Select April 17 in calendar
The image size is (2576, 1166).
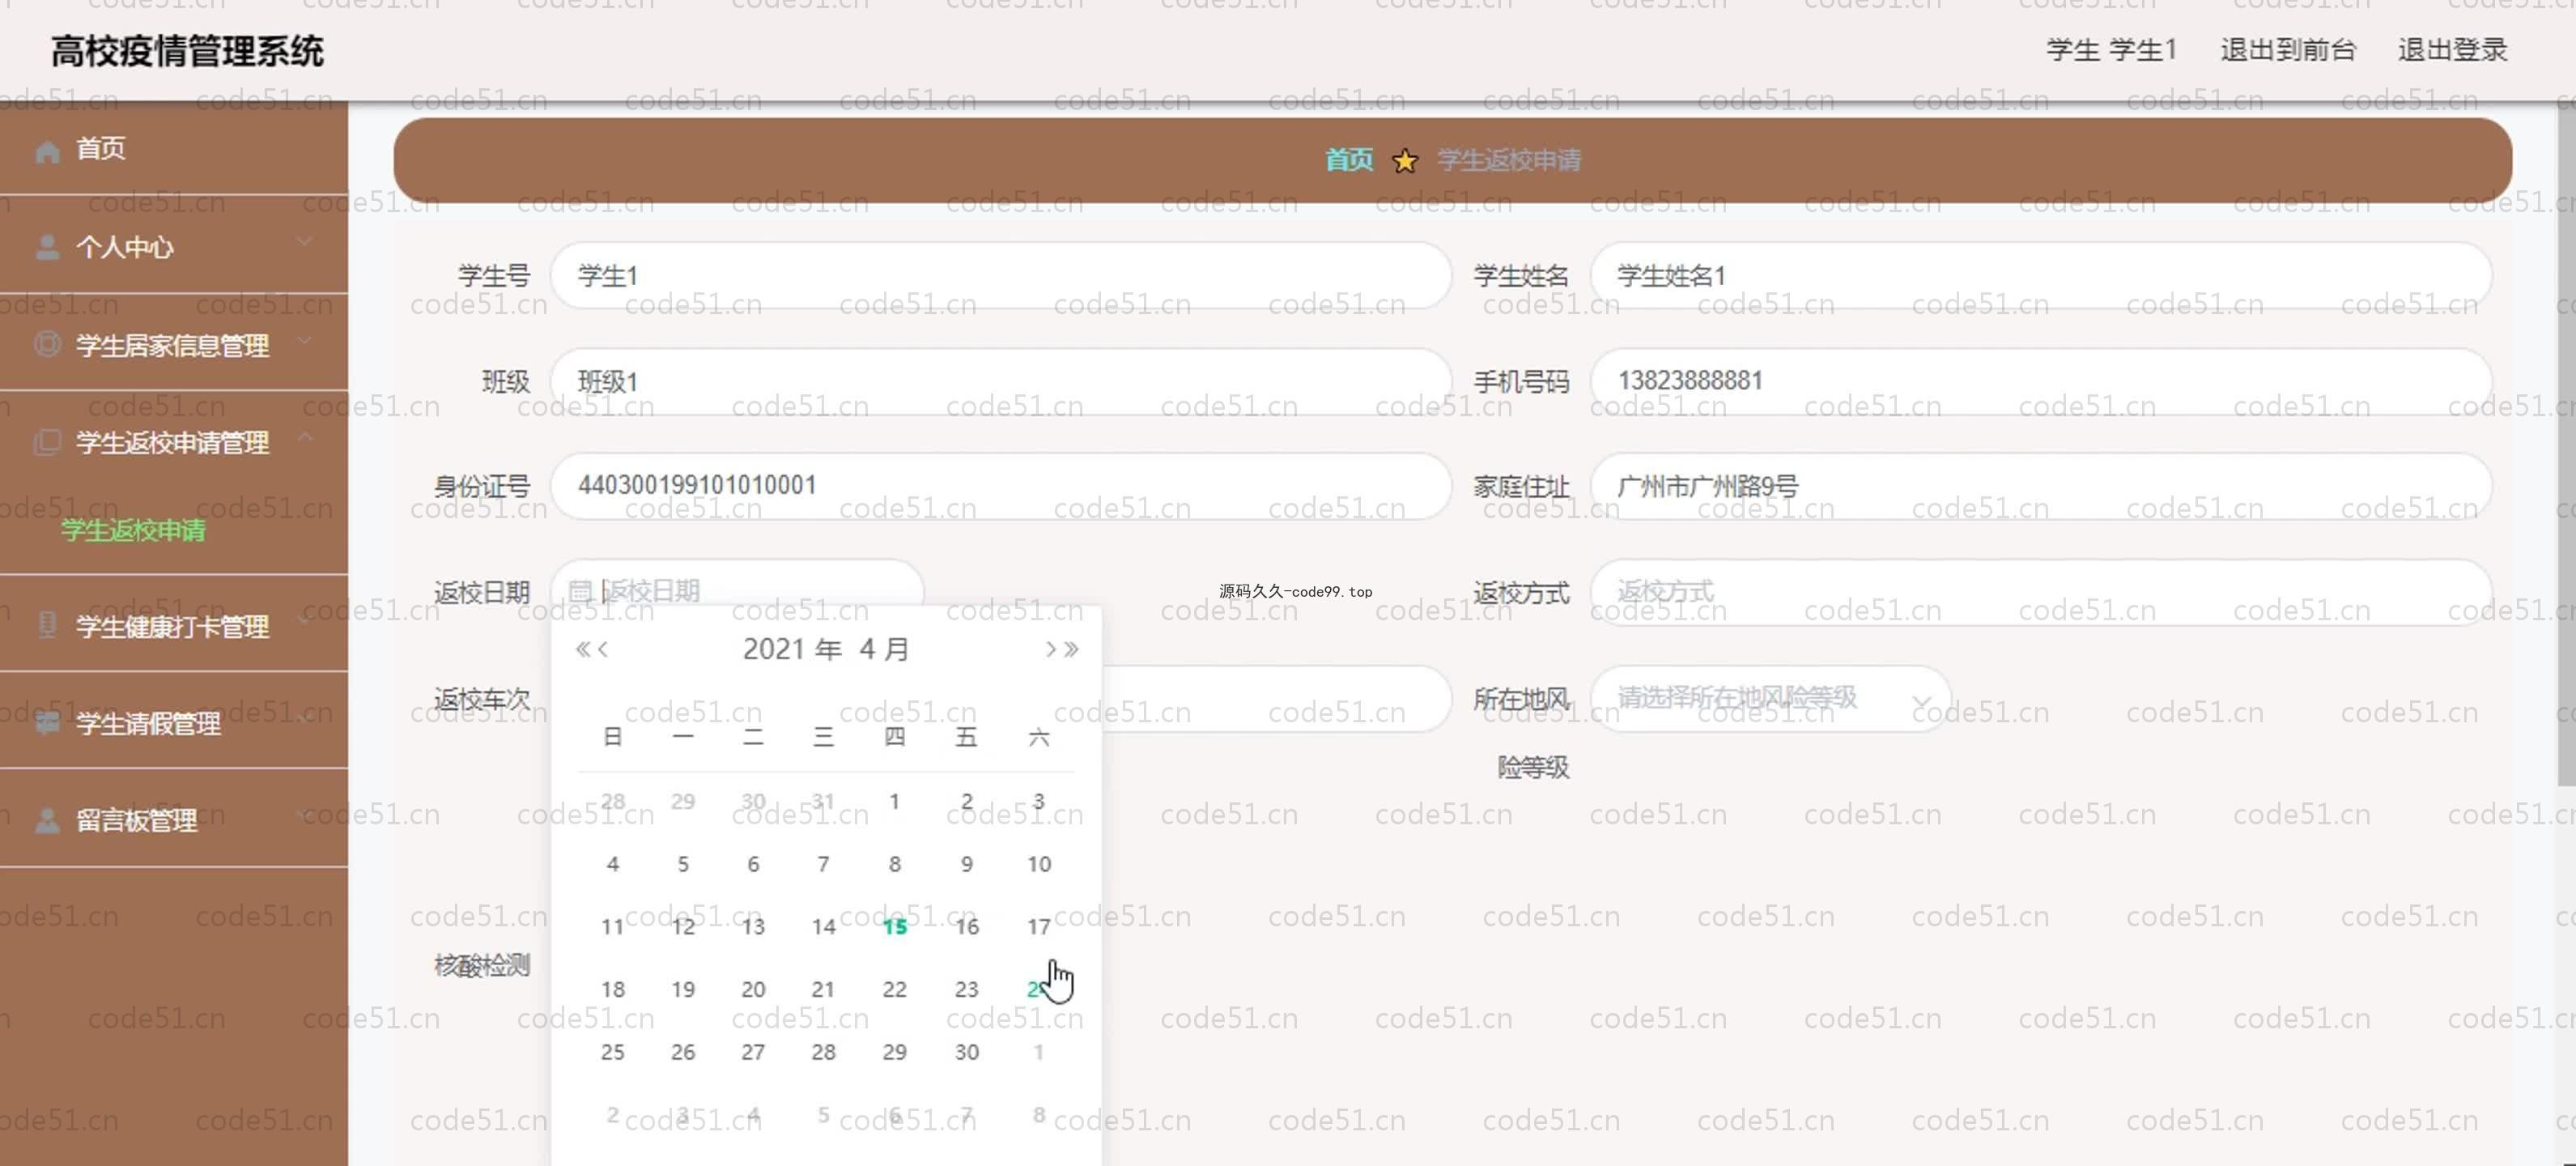tap(1038, 927)
